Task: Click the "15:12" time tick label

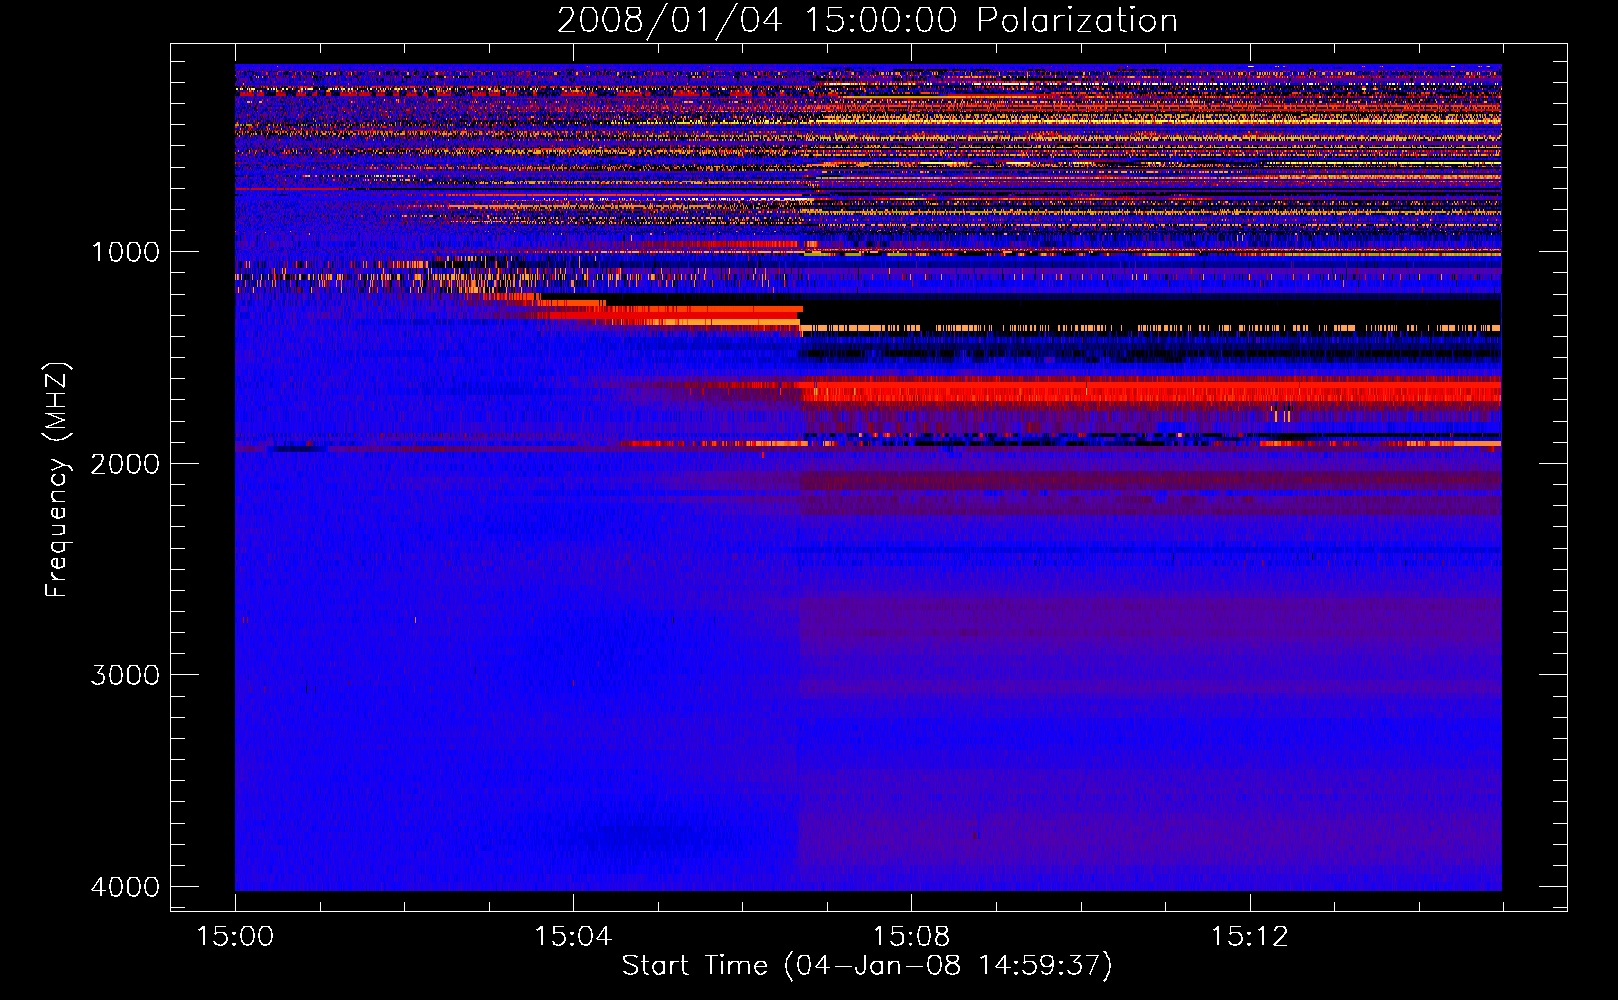Action: point(1249,937)
